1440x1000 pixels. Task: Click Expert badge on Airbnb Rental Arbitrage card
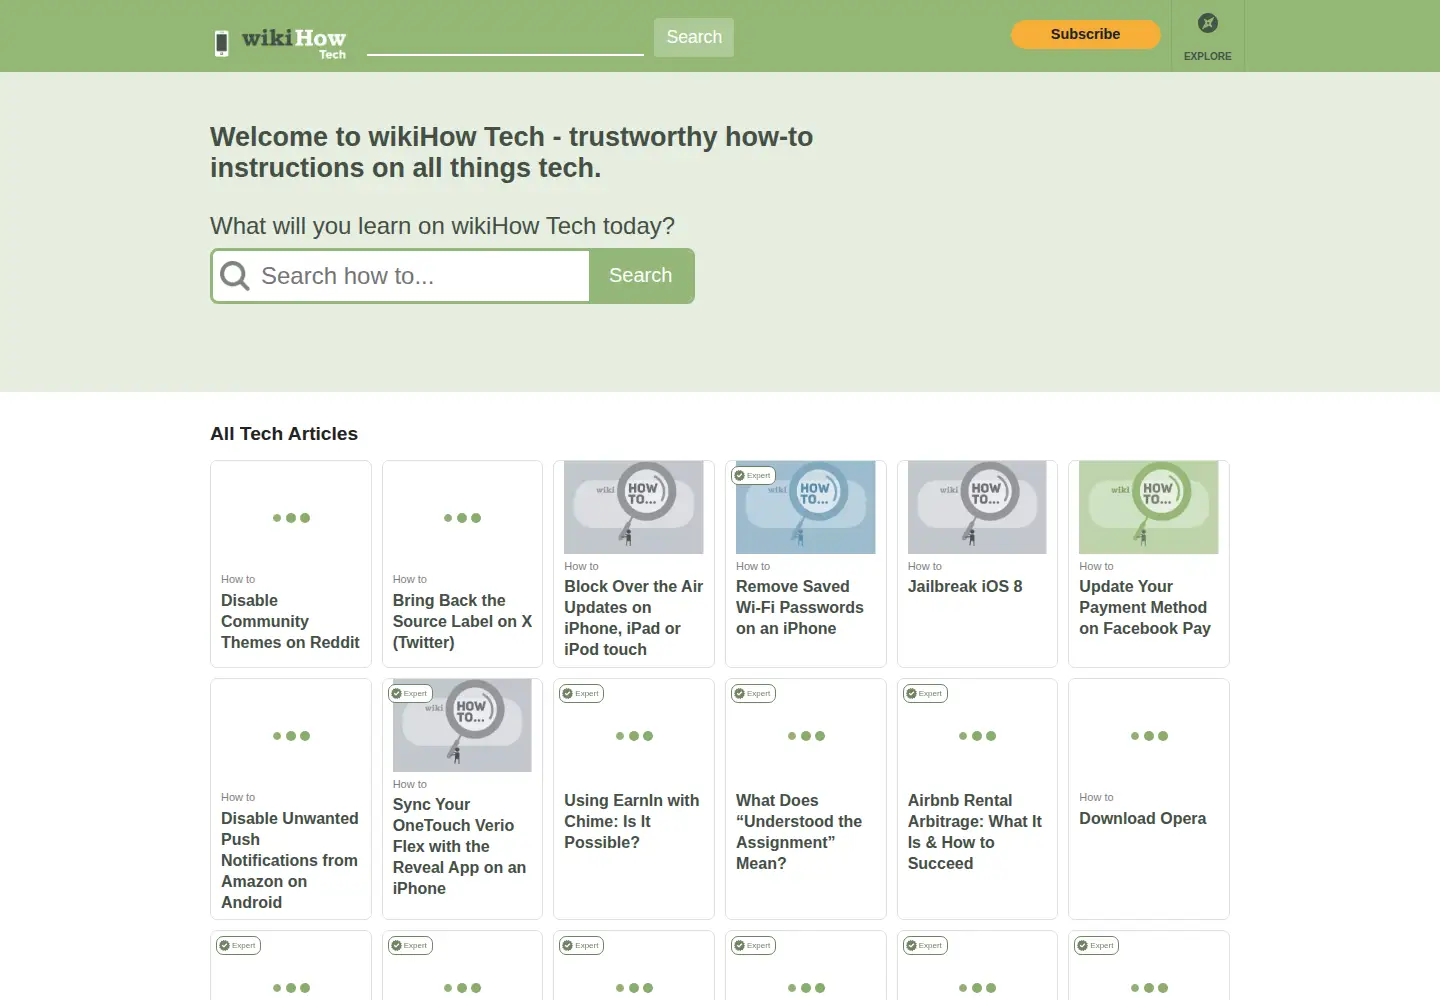point(925,693)
